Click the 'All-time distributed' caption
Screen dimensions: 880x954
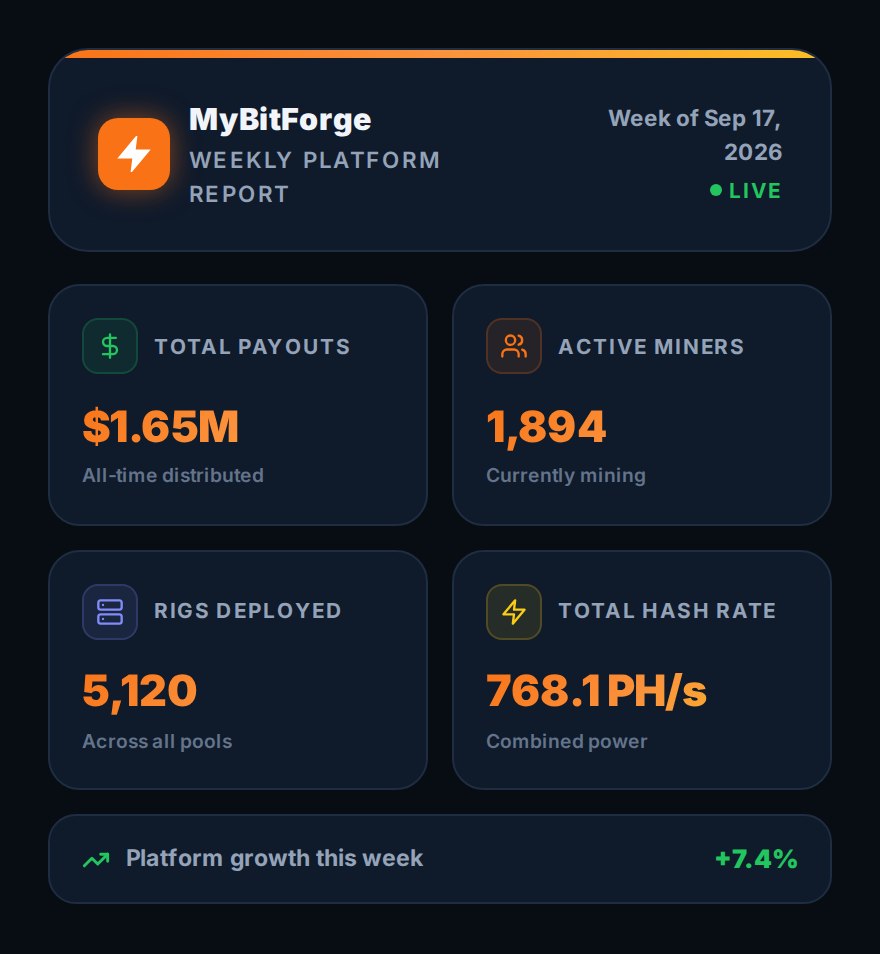(173, 475)
